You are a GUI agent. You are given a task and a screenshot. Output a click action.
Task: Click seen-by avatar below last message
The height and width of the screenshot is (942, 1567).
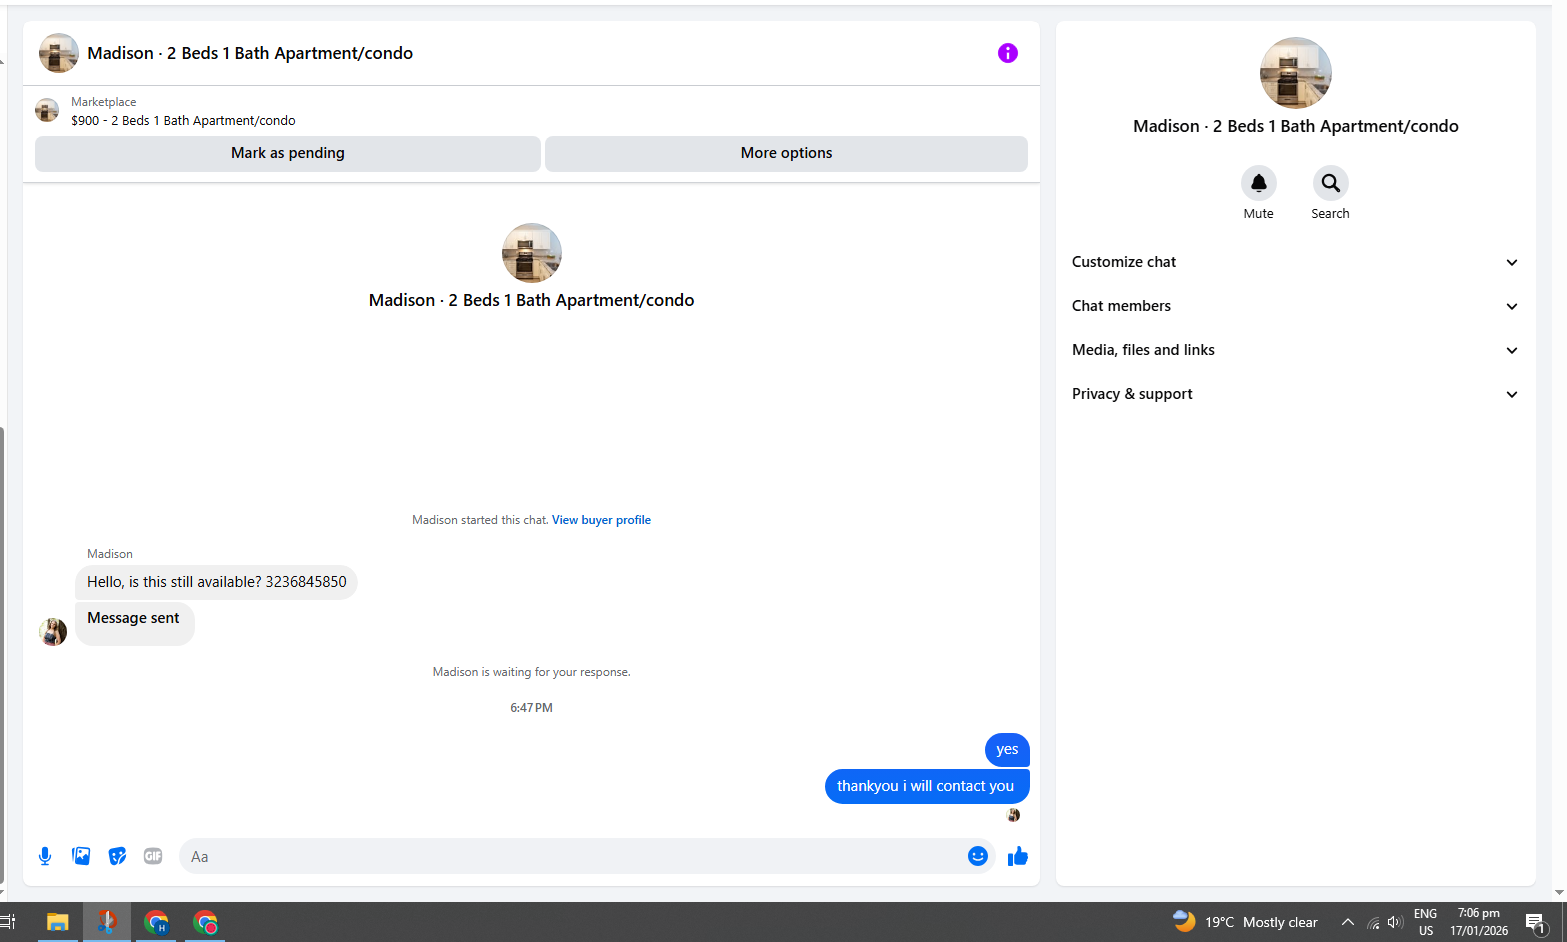(1013, 816)
